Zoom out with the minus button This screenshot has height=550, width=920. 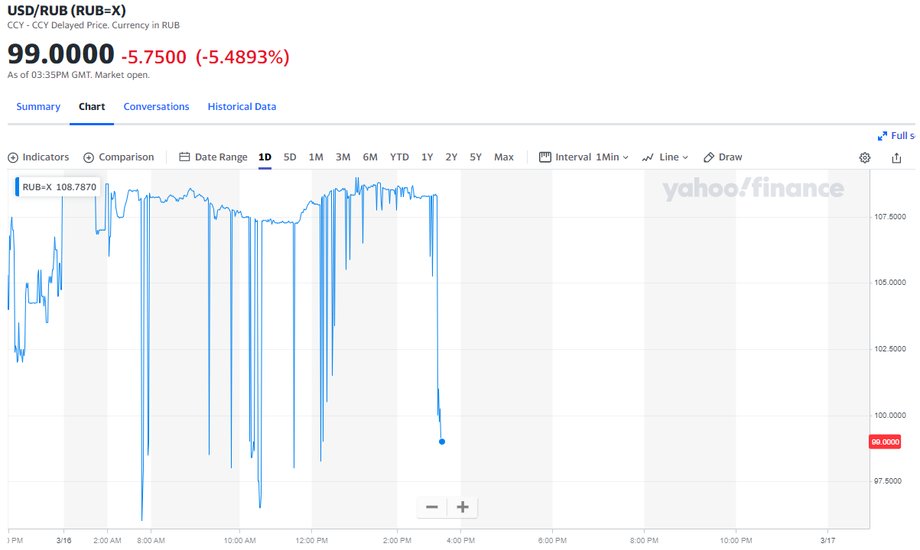click(432, 507)
